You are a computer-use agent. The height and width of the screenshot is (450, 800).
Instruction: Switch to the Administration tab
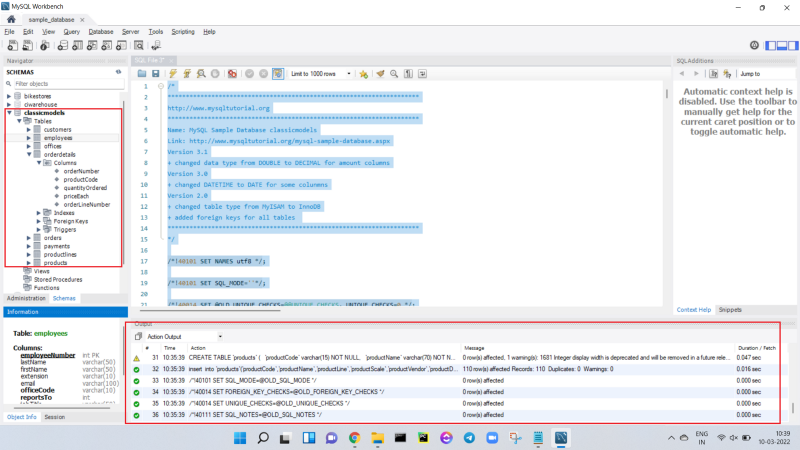(26, 298)
